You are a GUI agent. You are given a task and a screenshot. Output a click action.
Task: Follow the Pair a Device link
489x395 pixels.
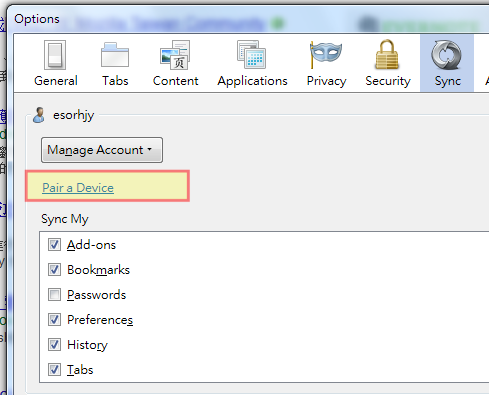78,188
